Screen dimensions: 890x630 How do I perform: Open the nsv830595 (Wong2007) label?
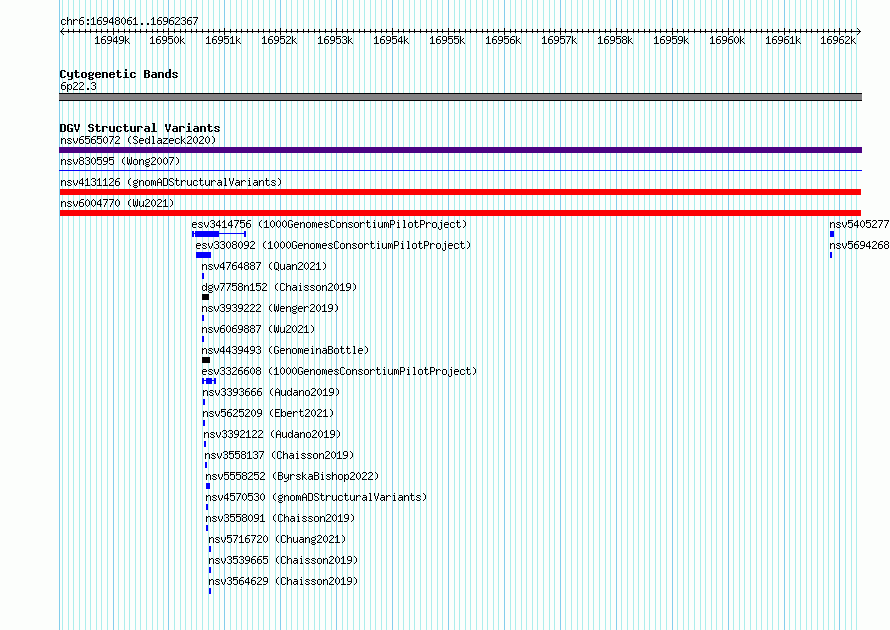pos(120,161)
